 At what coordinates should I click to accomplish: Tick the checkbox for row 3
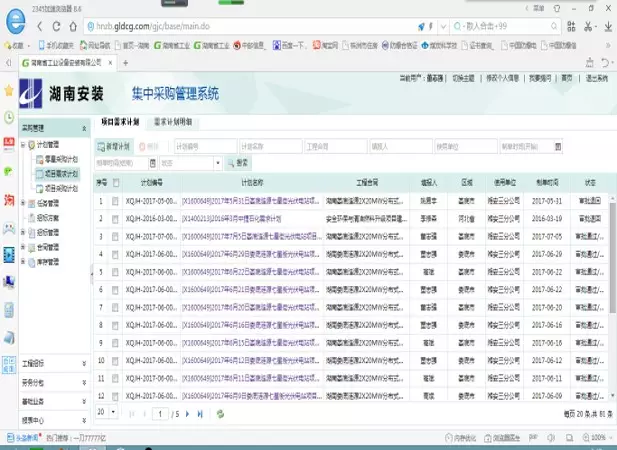[116, 236]
